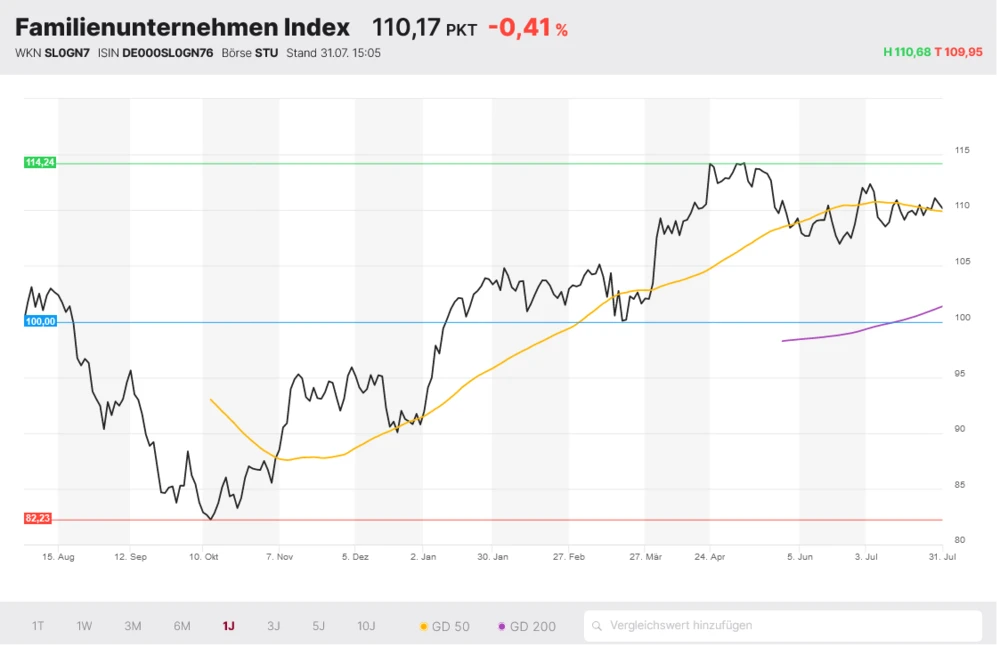The image size is (1000, 647).
Task: Click the green 114,24 high label
Action: click(40, 162)
